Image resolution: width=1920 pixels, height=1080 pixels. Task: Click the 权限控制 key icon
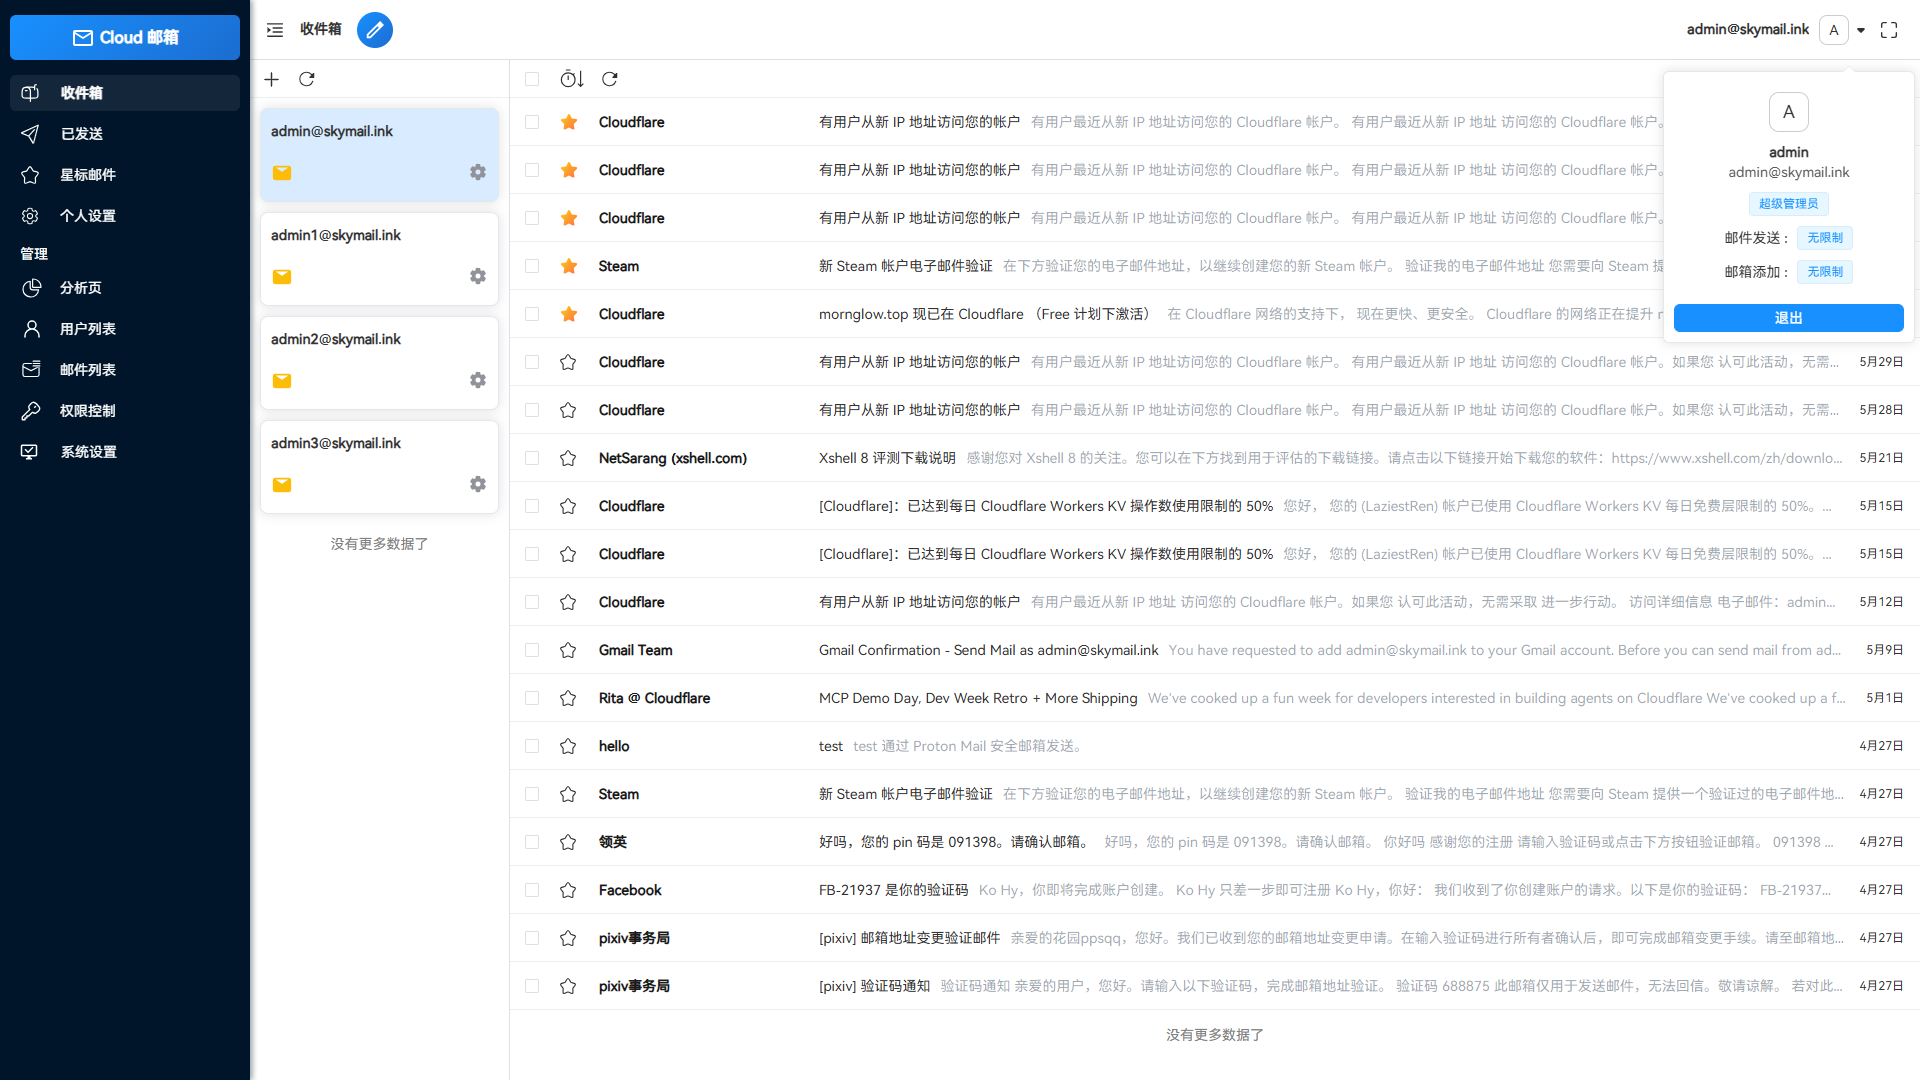tap(30, 410)
